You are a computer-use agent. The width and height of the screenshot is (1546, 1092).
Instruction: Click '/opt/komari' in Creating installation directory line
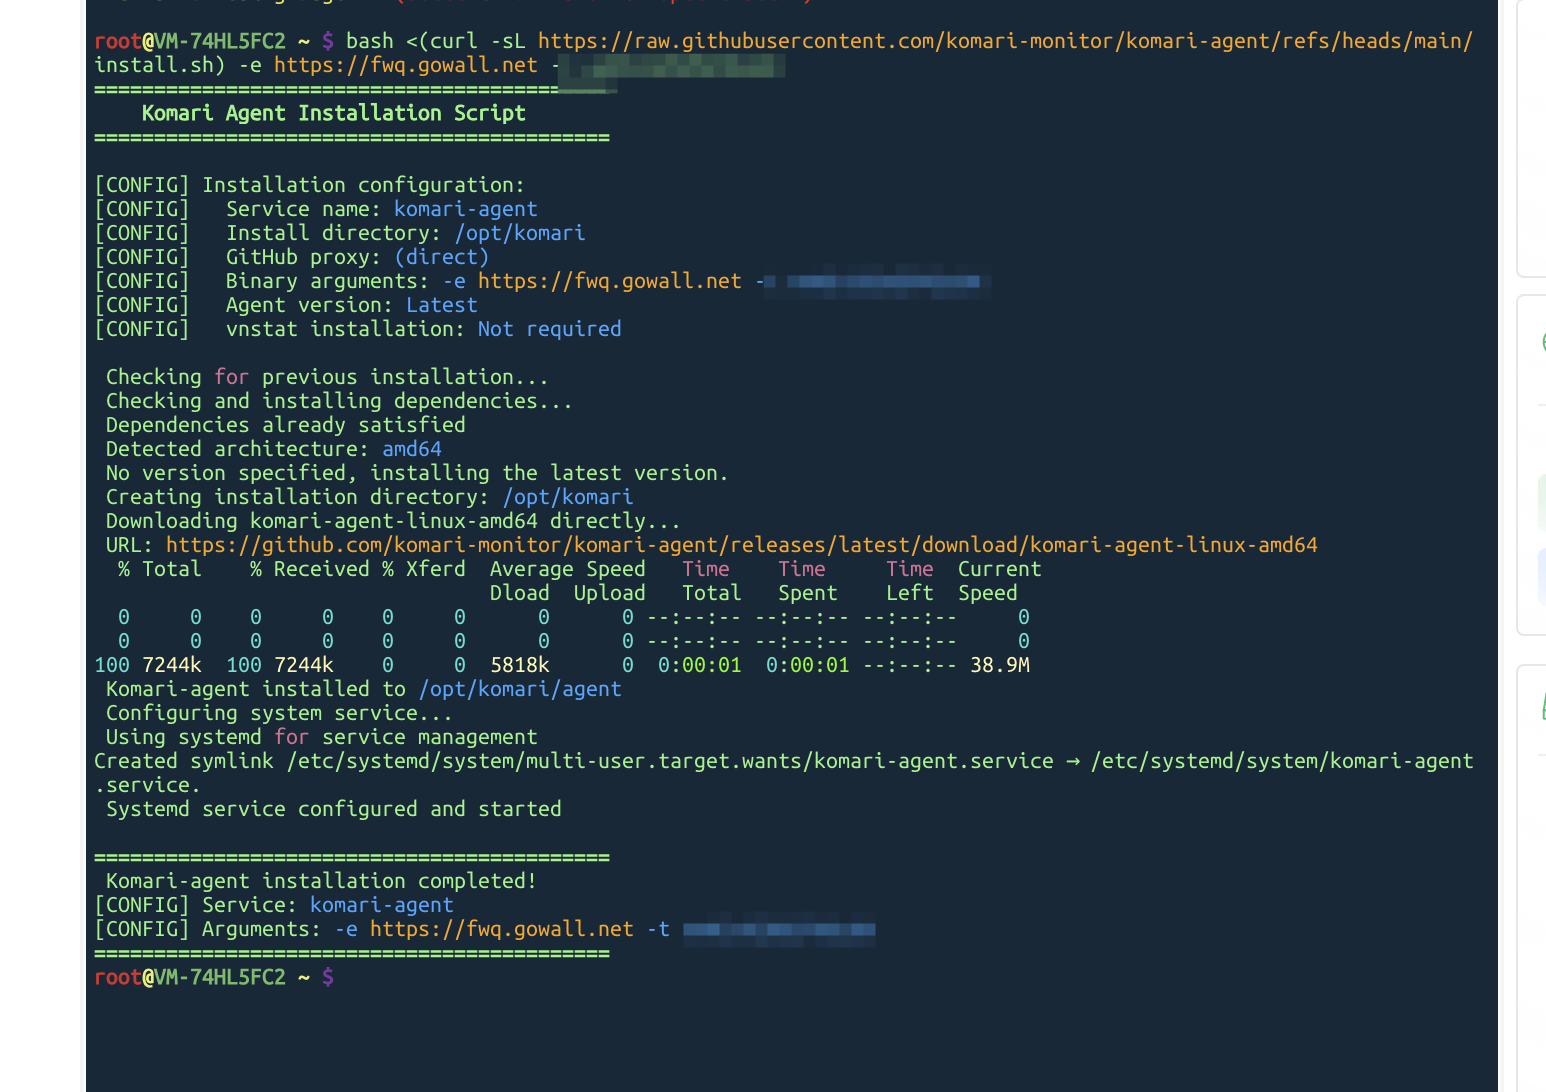click(568, 497)
